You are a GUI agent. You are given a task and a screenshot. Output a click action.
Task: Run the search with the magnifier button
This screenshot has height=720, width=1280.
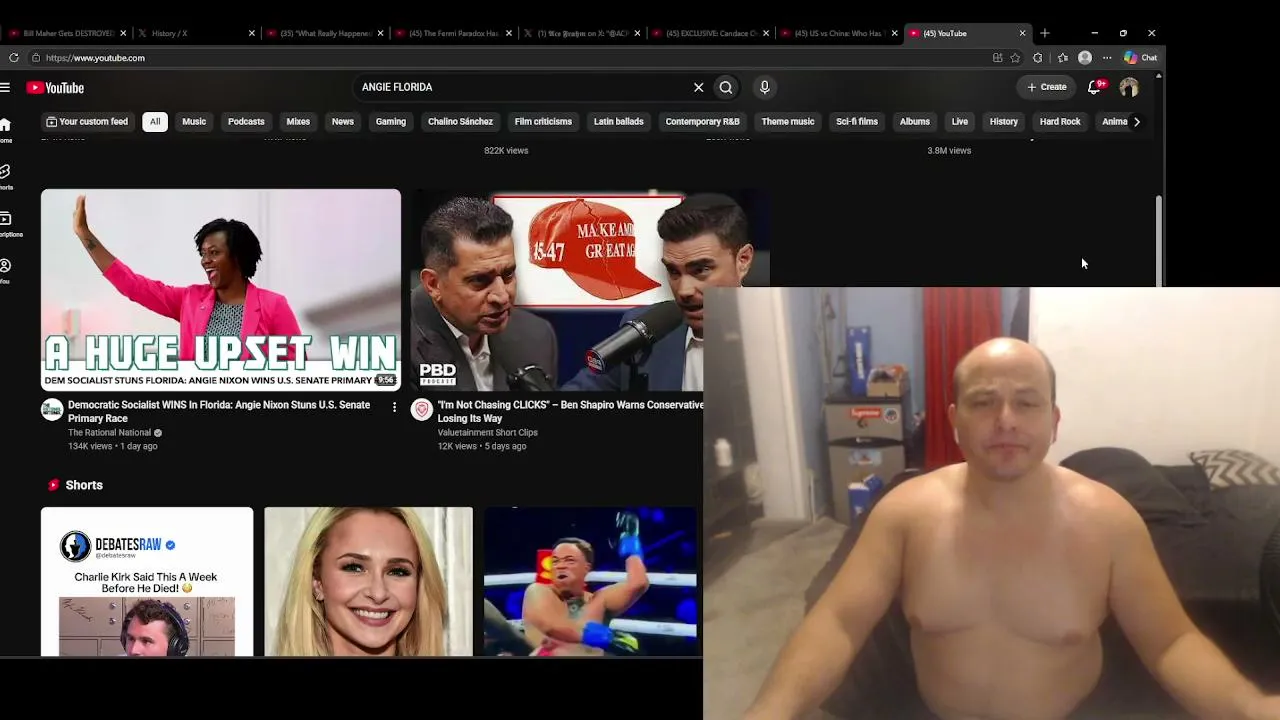pos(726,87)
